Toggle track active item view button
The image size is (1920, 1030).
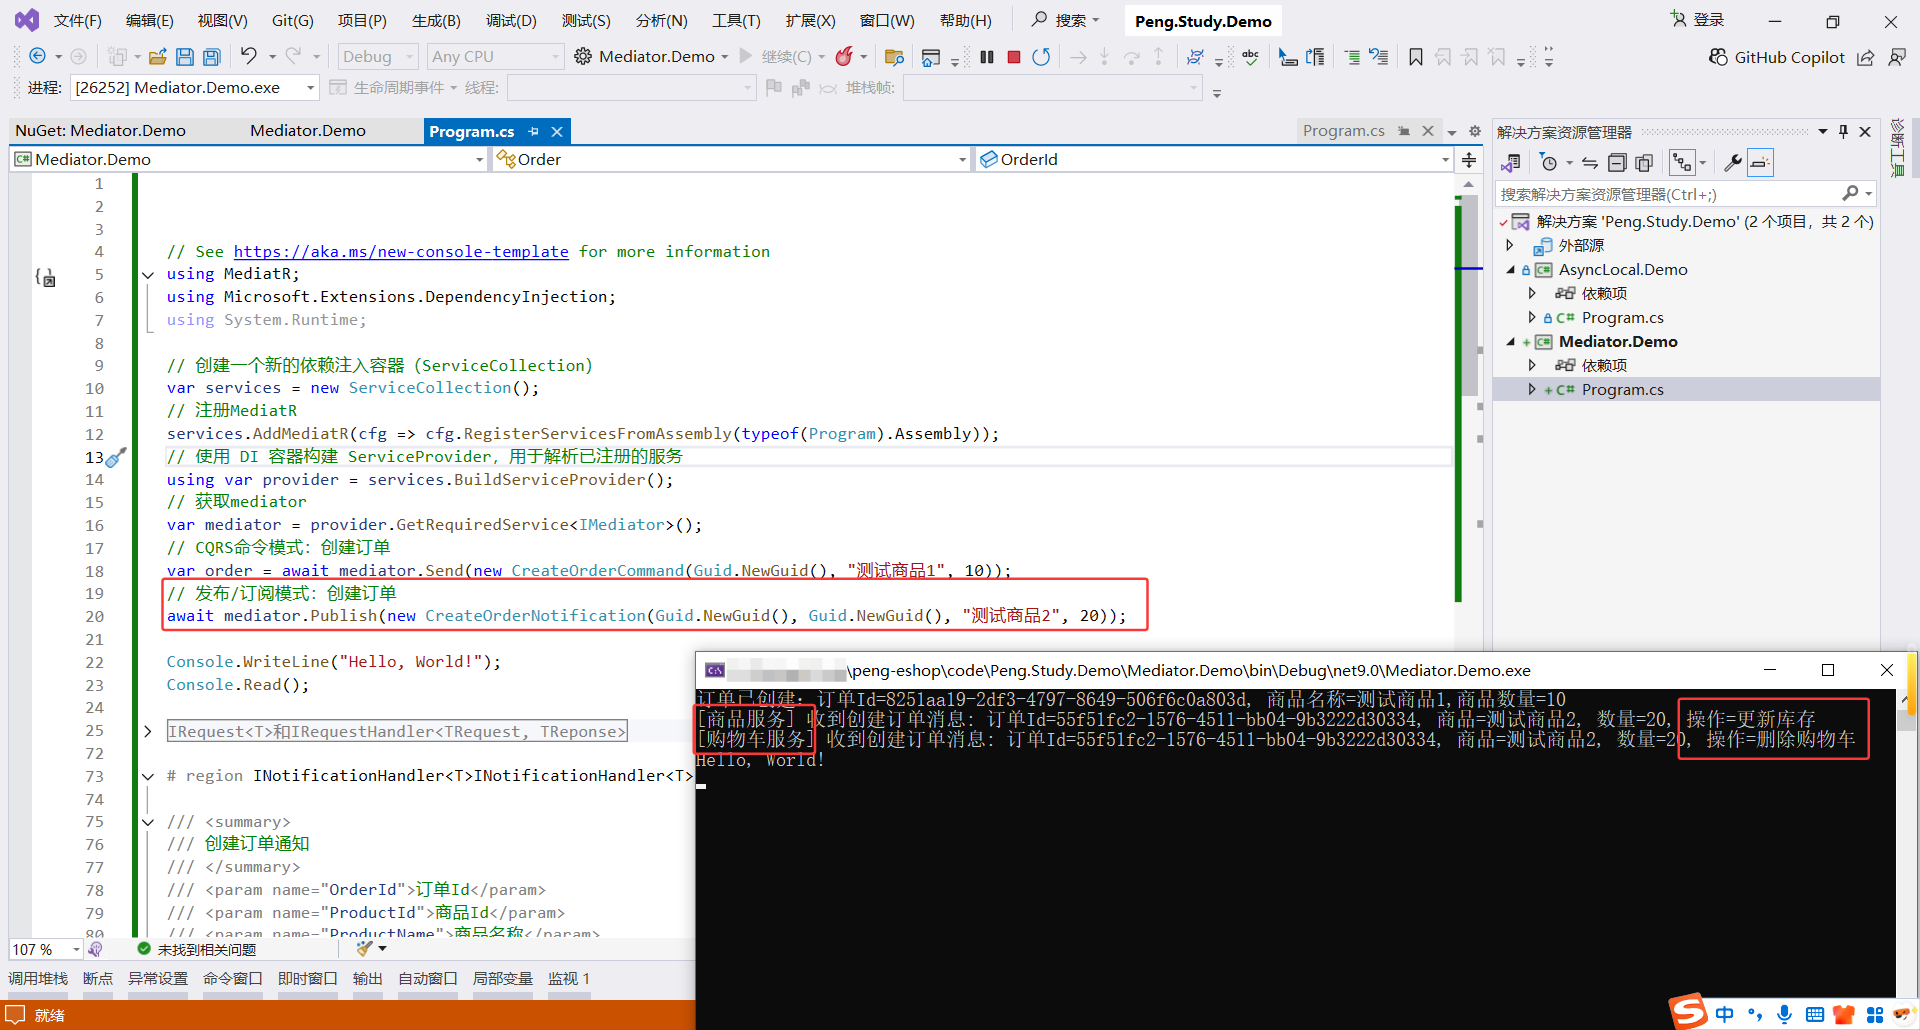(x=1683, y=163)
